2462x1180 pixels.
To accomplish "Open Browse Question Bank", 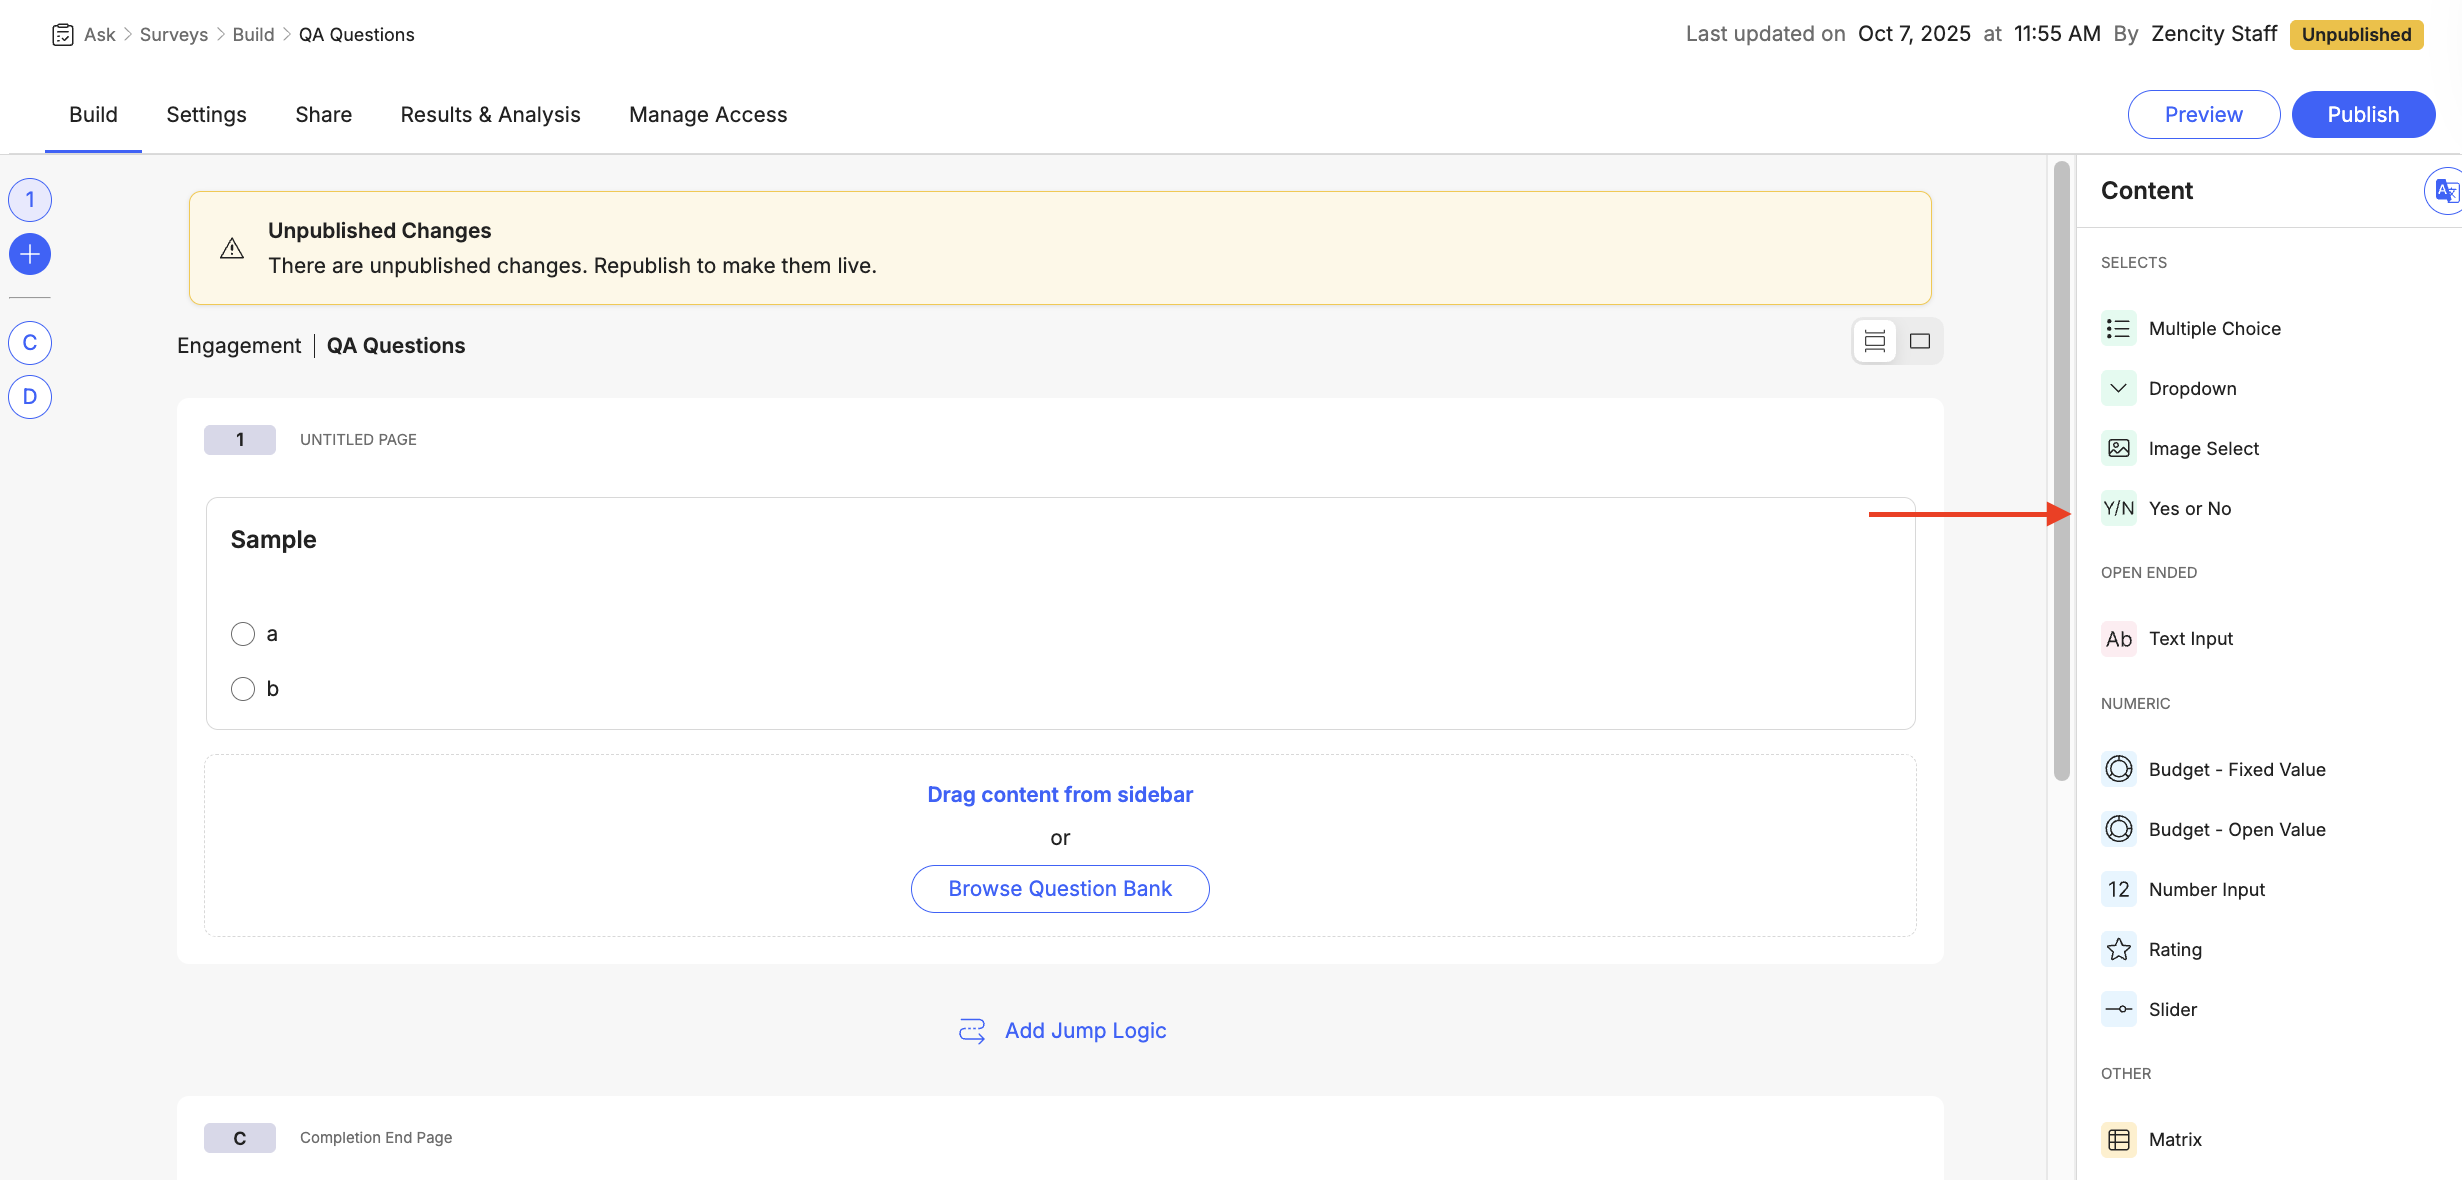I will tap(1059, 889).
